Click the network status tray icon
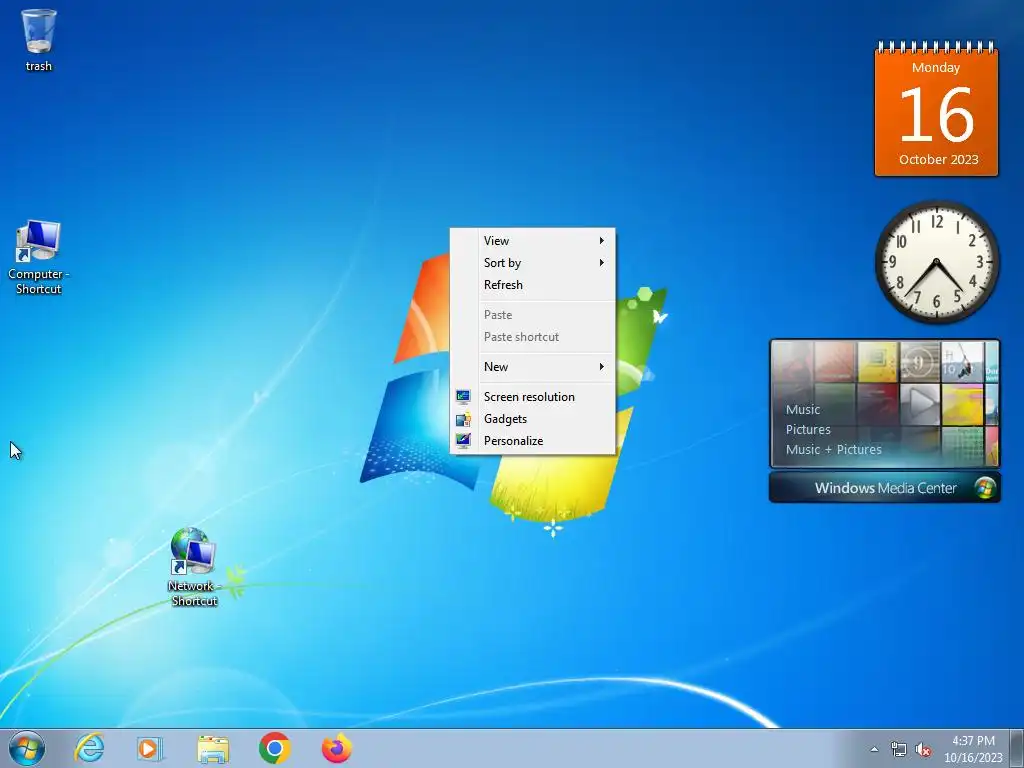1024x768 pixels. point(899,750)
